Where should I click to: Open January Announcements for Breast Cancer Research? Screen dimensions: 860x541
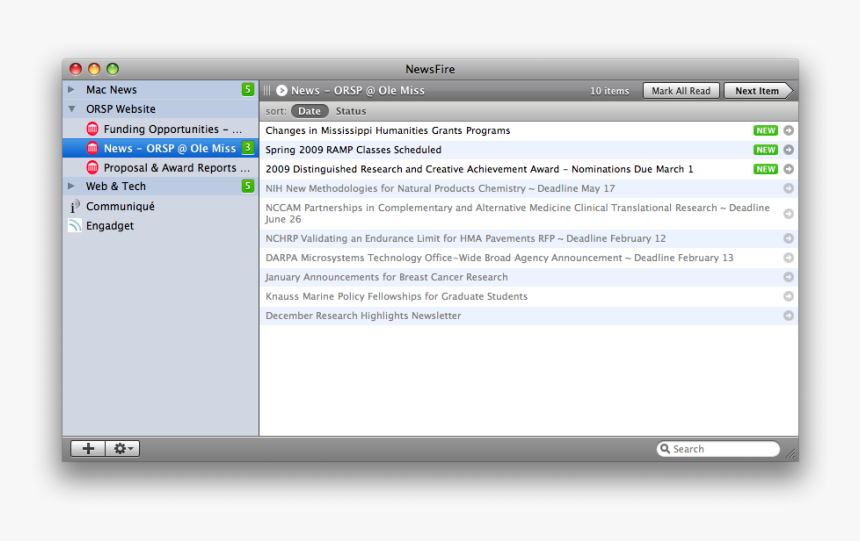pyautogui.click(x=529, y=277)
